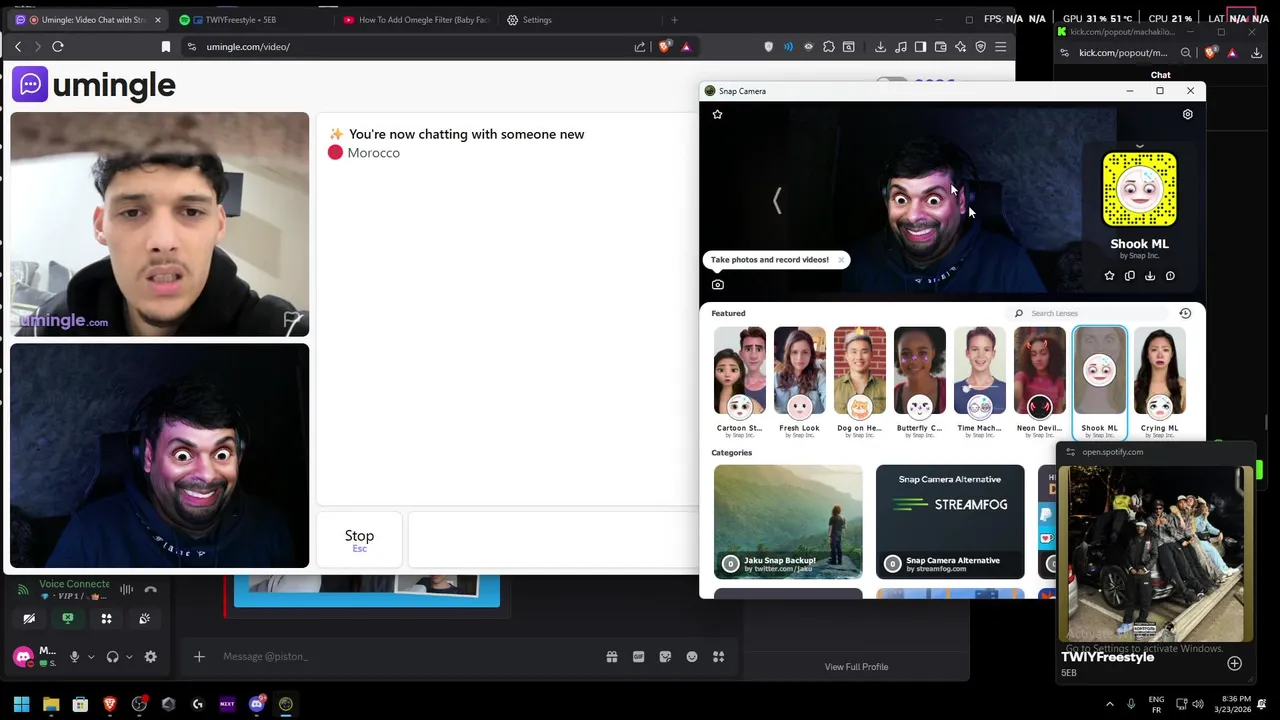Image resolution: width=1280 pixels, height=720 pixels.
Task: Open the browser extensions puzzle icon
Action: [x=829, y=47]
